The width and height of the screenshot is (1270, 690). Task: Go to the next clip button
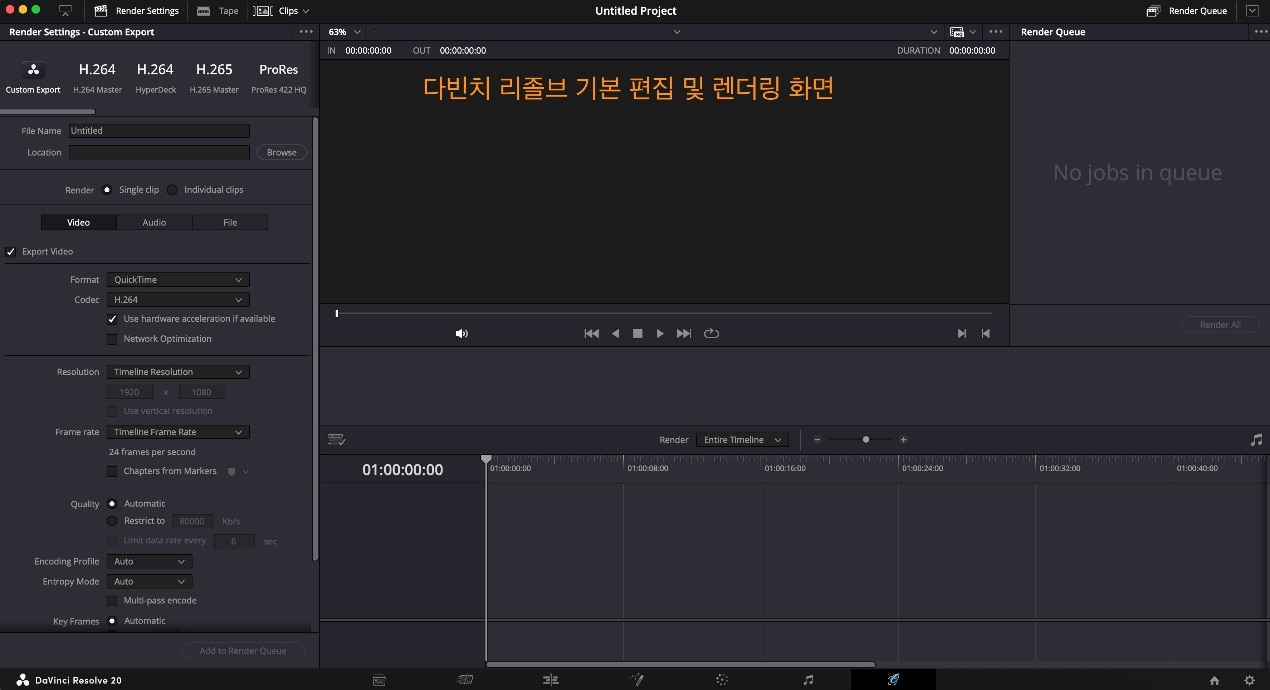962,334
